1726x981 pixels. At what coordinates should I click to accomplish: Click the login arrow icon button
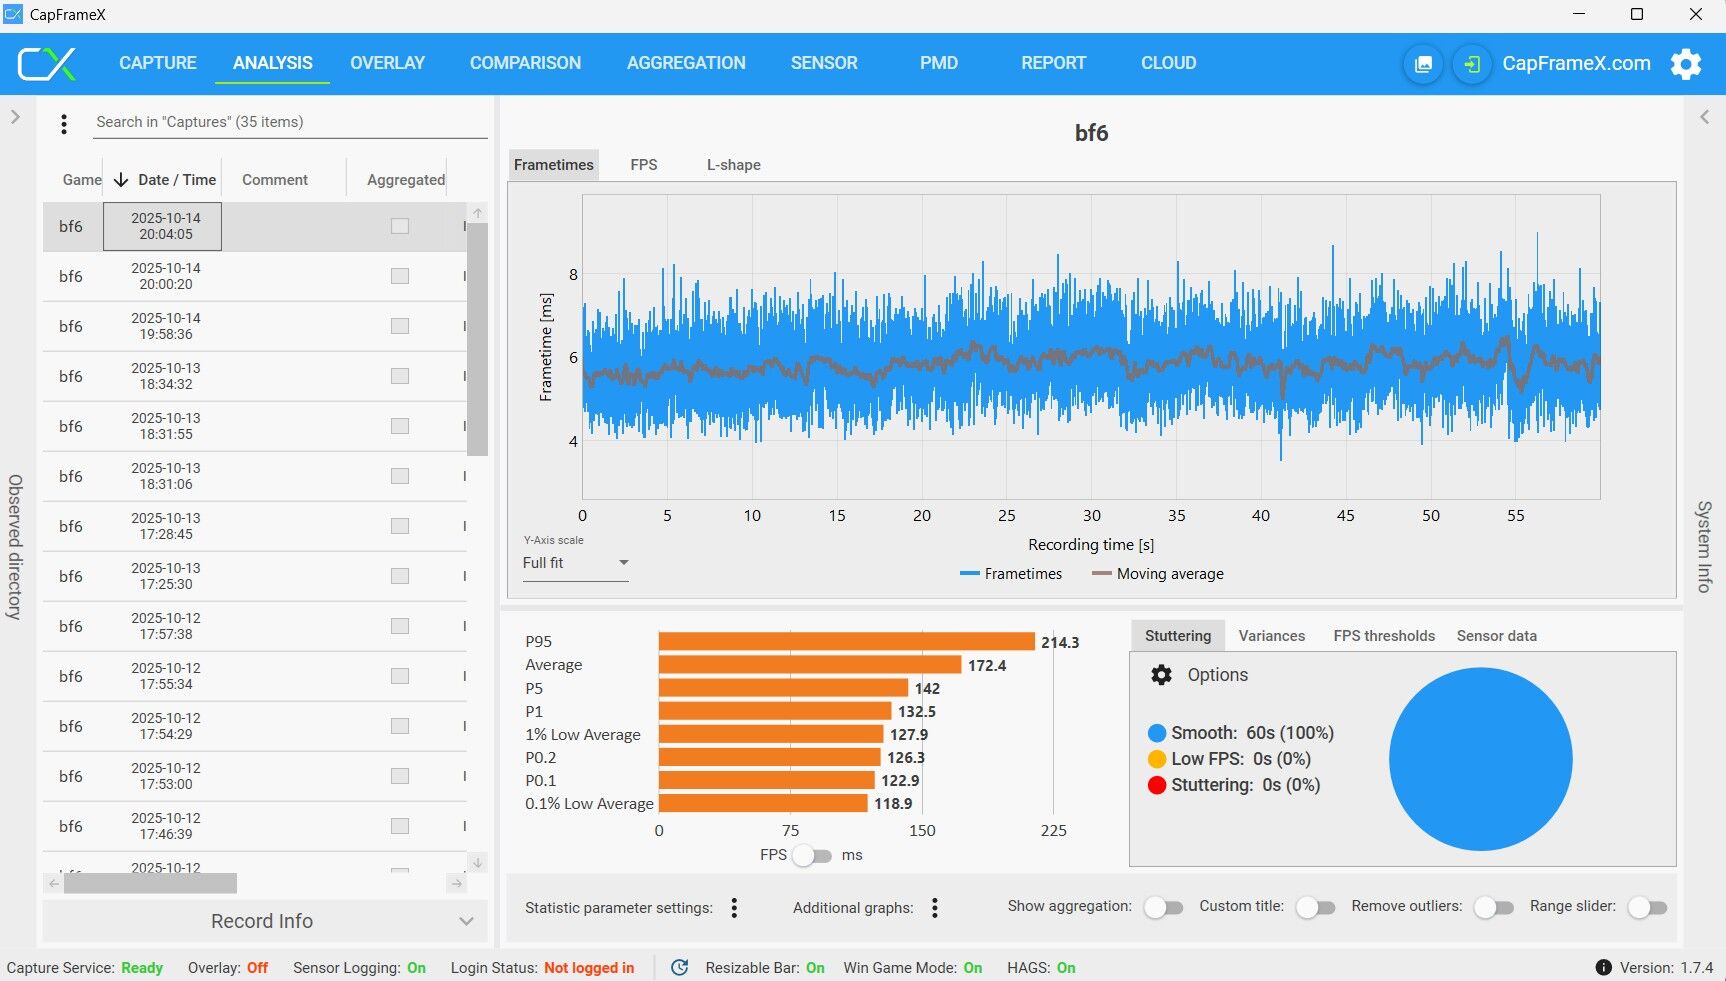click(1472, 64)
